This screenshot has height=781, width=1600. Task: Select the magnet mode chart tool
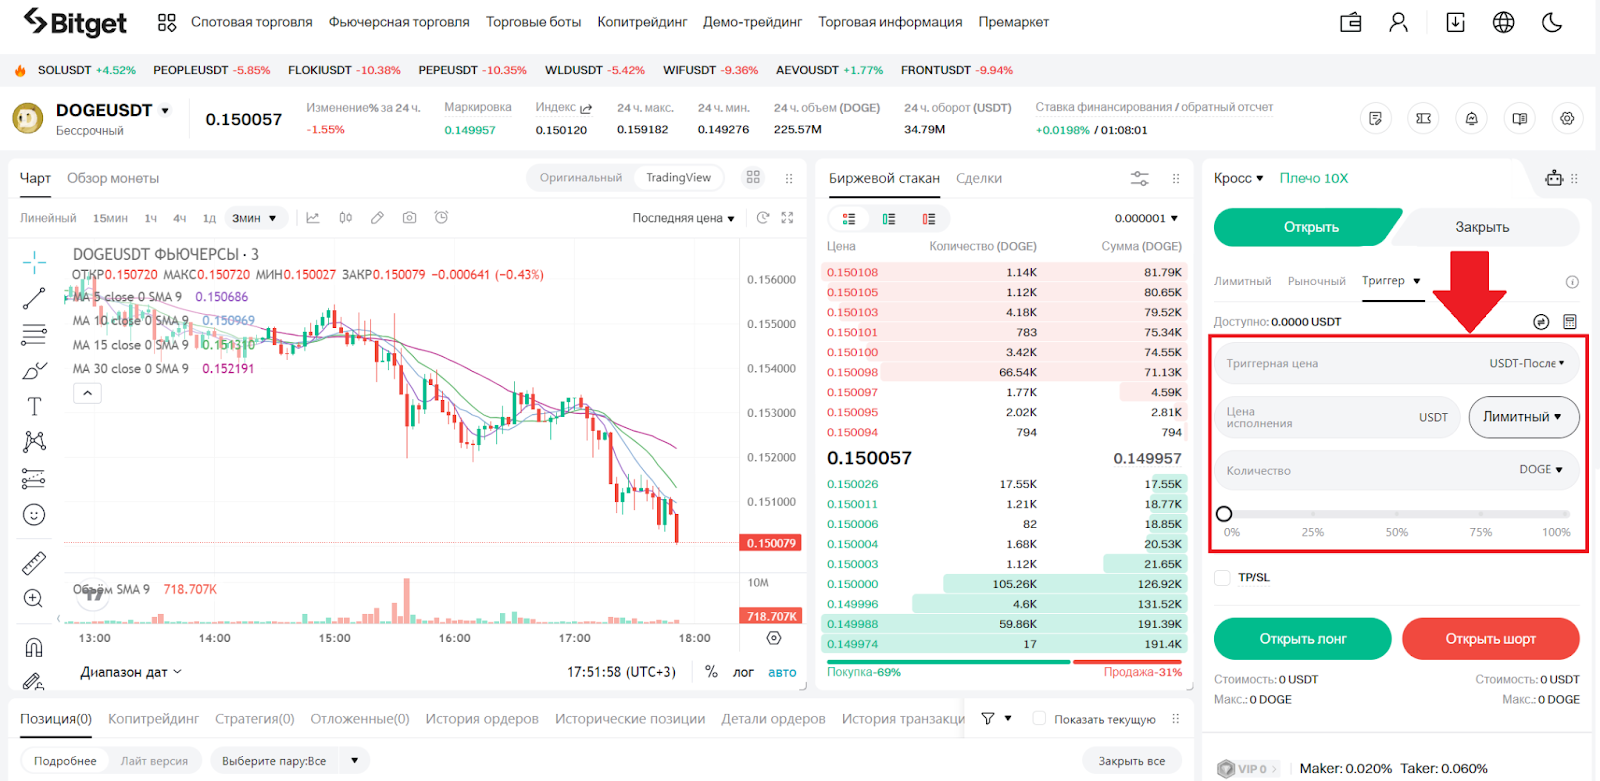coord(34,647)
